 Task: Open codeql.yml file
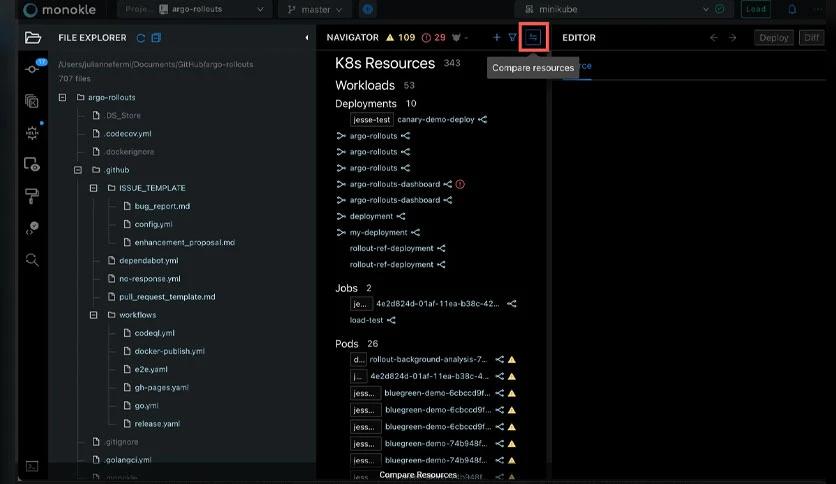tap(155, 333)
